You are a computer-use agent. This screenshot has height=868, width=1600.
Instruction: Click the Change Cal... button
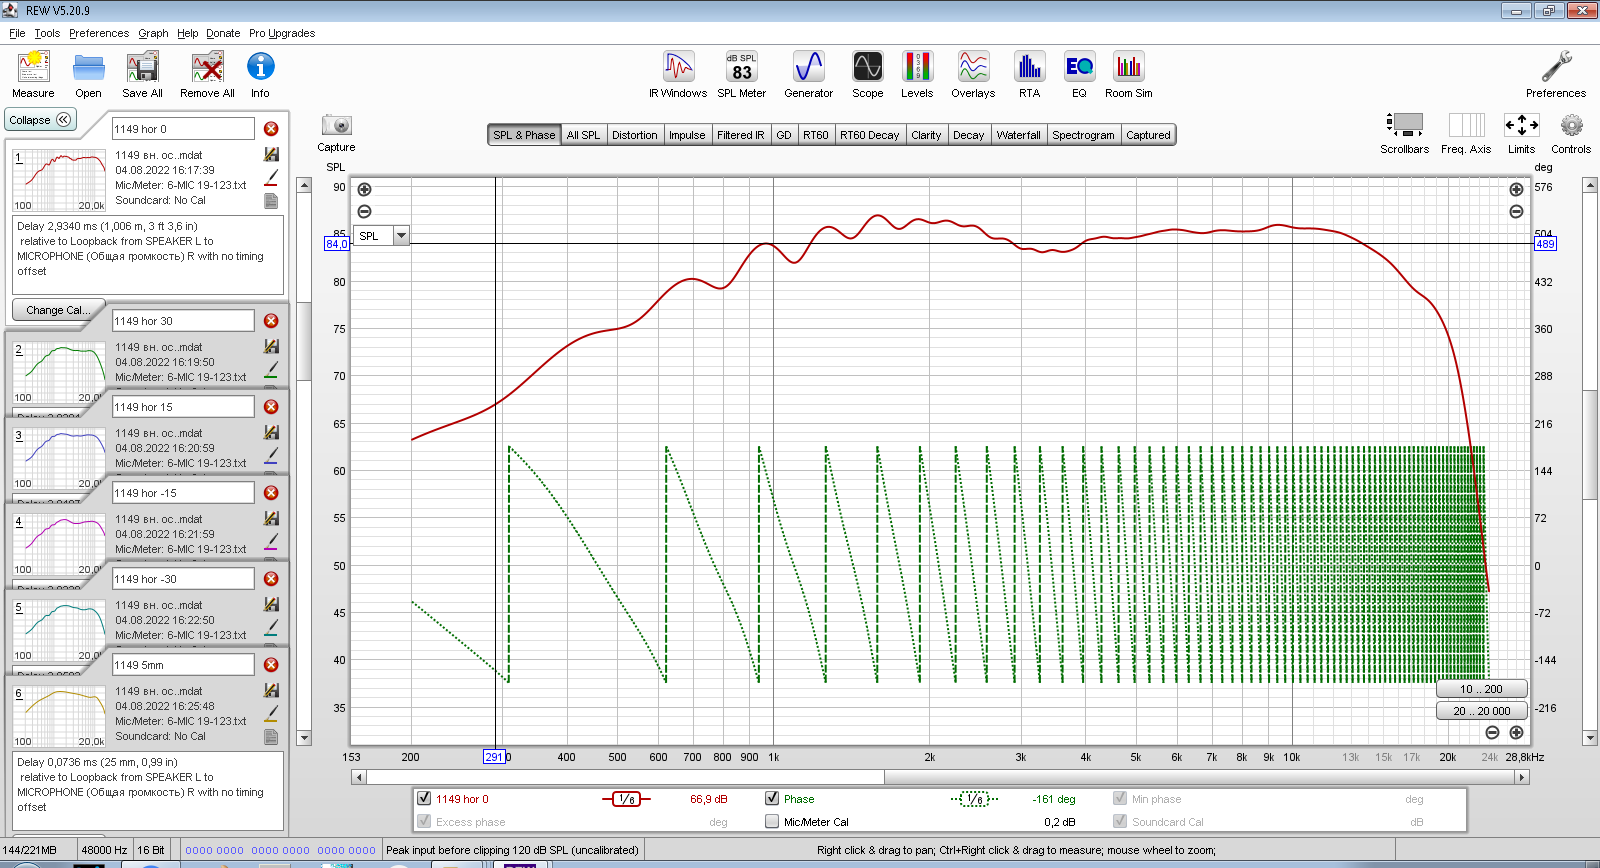[x=58, y=310]
